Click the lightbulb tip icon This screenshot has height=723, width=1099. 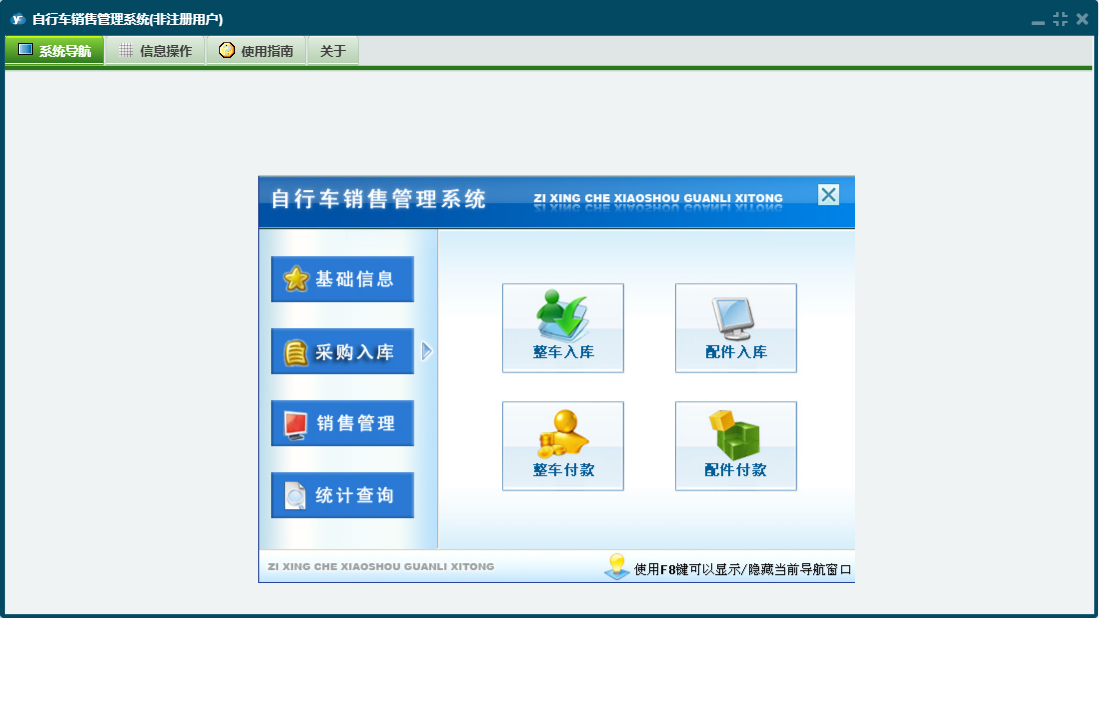point(617,566)
